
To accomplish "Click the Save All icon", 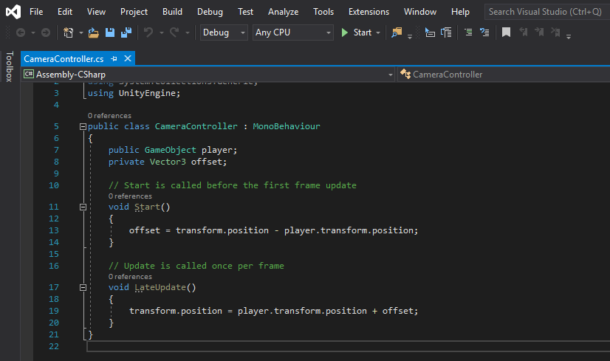I will (126, 33).
